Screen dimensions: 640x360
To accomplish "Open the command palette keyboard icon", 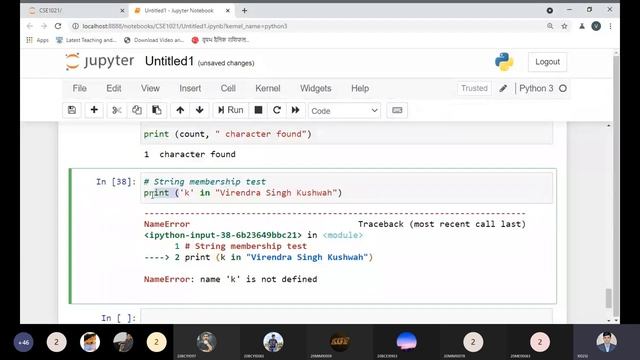I will click(x=397, y=110).
